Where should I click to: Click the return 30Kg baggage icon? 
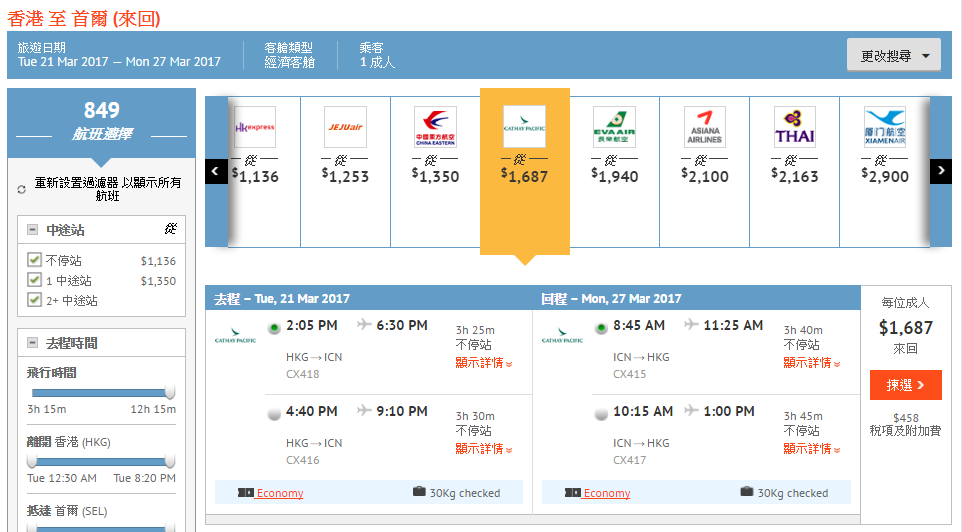[x=747, y=492]
